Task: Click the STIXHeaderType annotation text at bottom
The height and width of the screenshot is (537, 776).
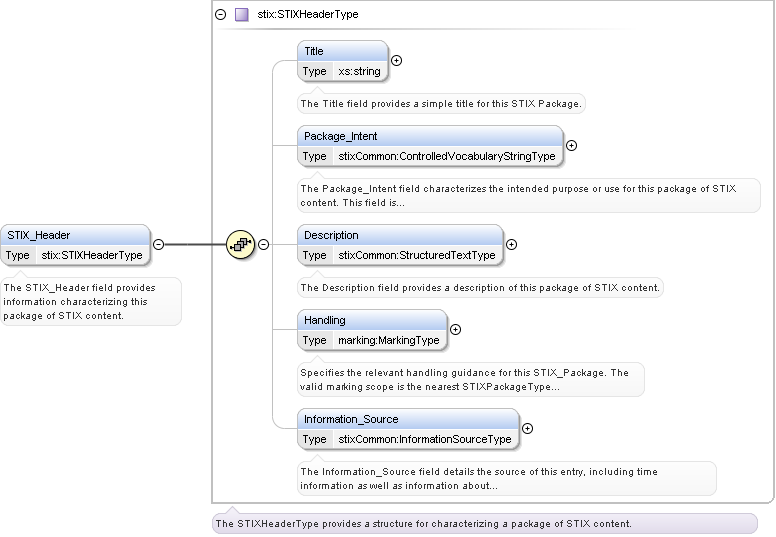Action: [x=424, y=524]
